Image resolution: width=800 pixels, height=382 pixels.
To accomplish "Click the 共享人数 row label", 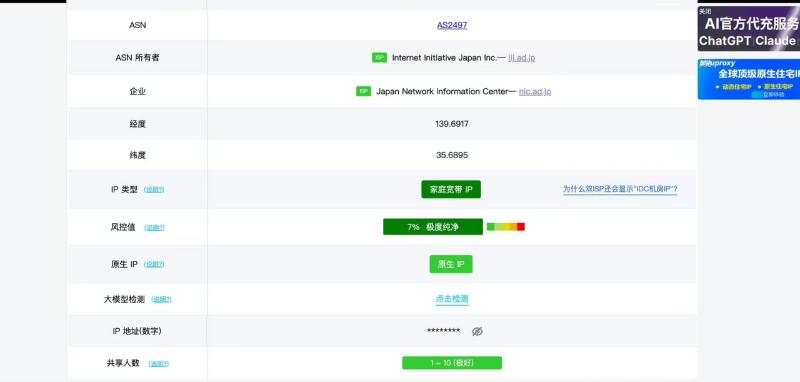I will (x=123, y=363).
